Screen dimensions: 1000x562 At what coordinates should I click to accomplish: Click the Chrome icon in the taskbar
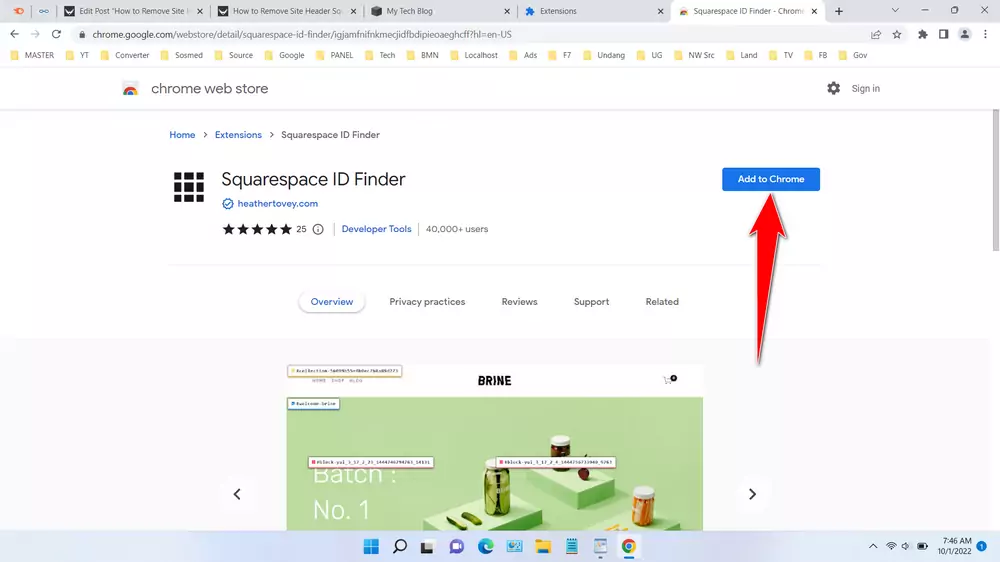(x=629, y=547)
